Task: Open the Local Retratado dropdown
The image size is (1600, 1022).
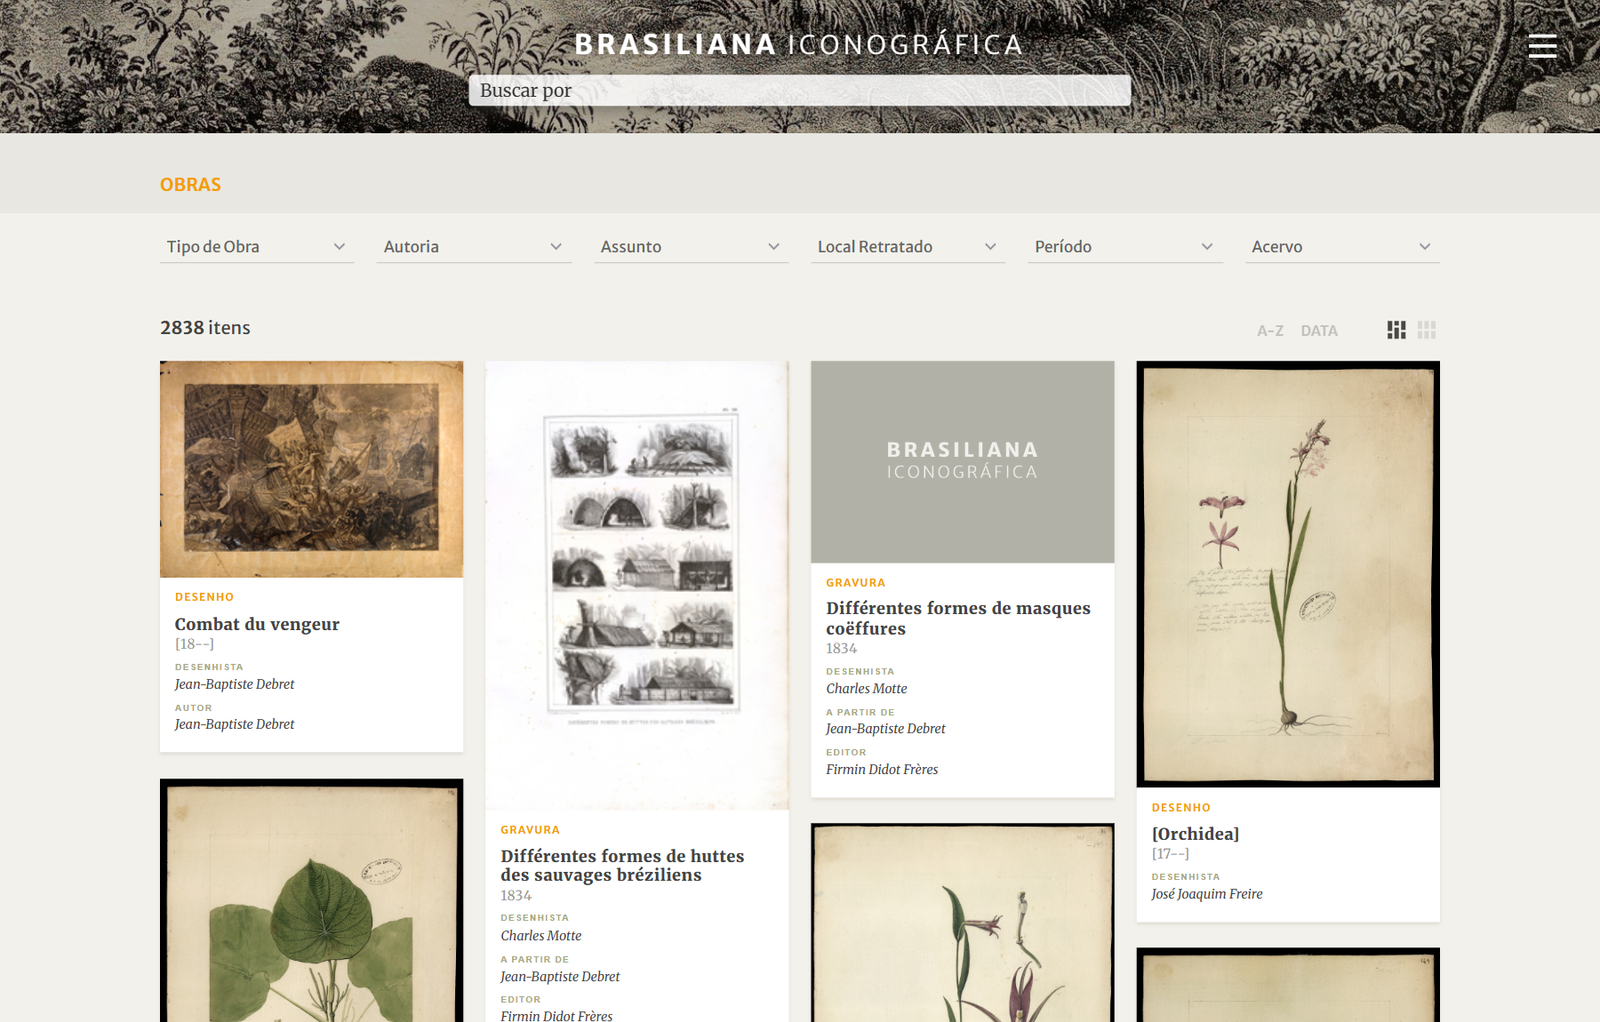Action: (x=908, y=247)
